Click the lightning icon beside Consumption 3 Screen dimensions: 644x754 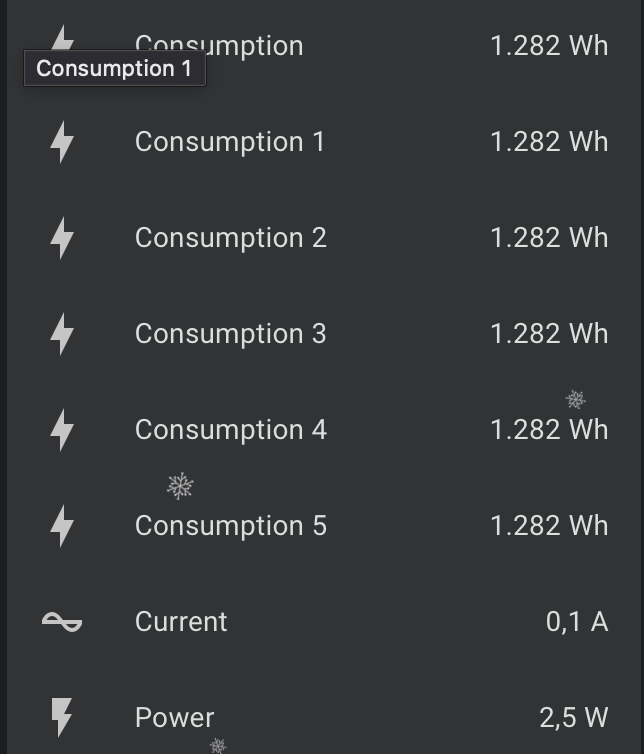click(x=62, y=334)
